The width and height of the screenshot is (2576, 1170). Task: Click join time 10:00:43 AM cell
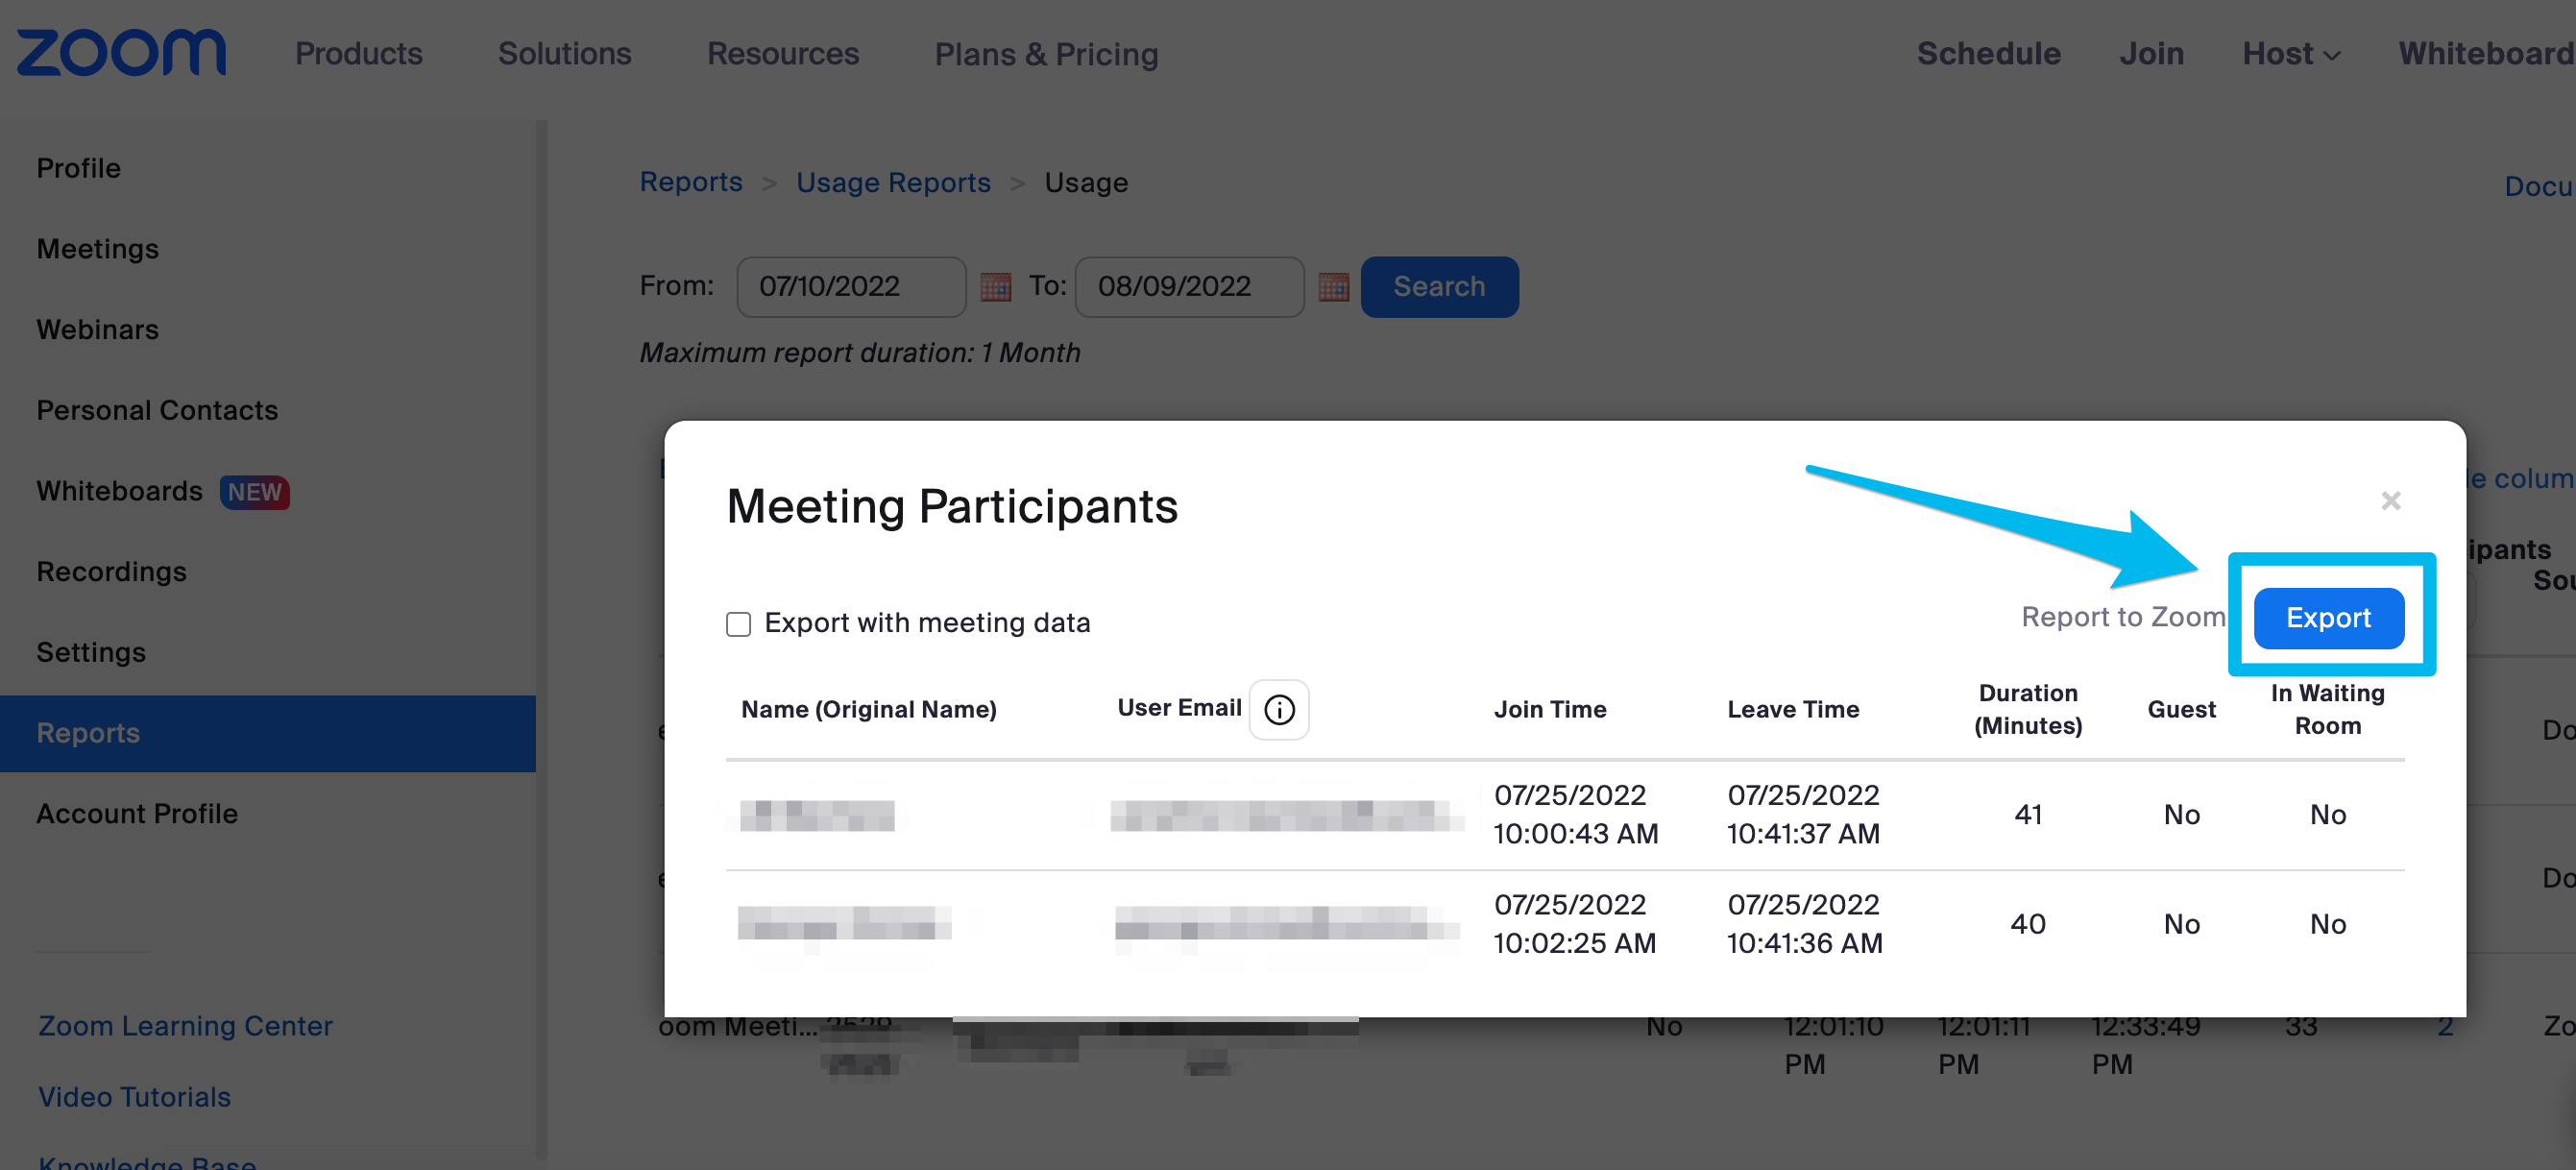(1575, 814)
